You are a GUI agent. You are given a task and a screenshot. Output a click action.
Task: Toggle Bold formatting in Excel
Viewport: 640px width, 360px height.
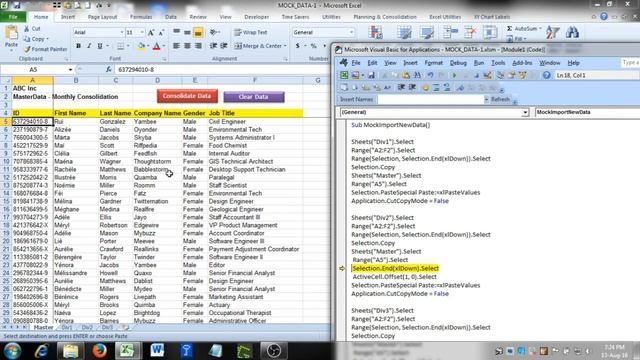pos(78,46)
